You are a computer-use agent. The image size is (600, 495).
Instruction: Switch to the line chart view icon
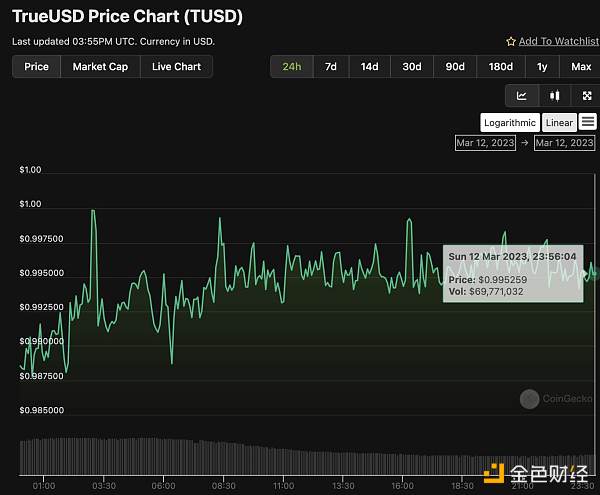(x=522, y=96)
